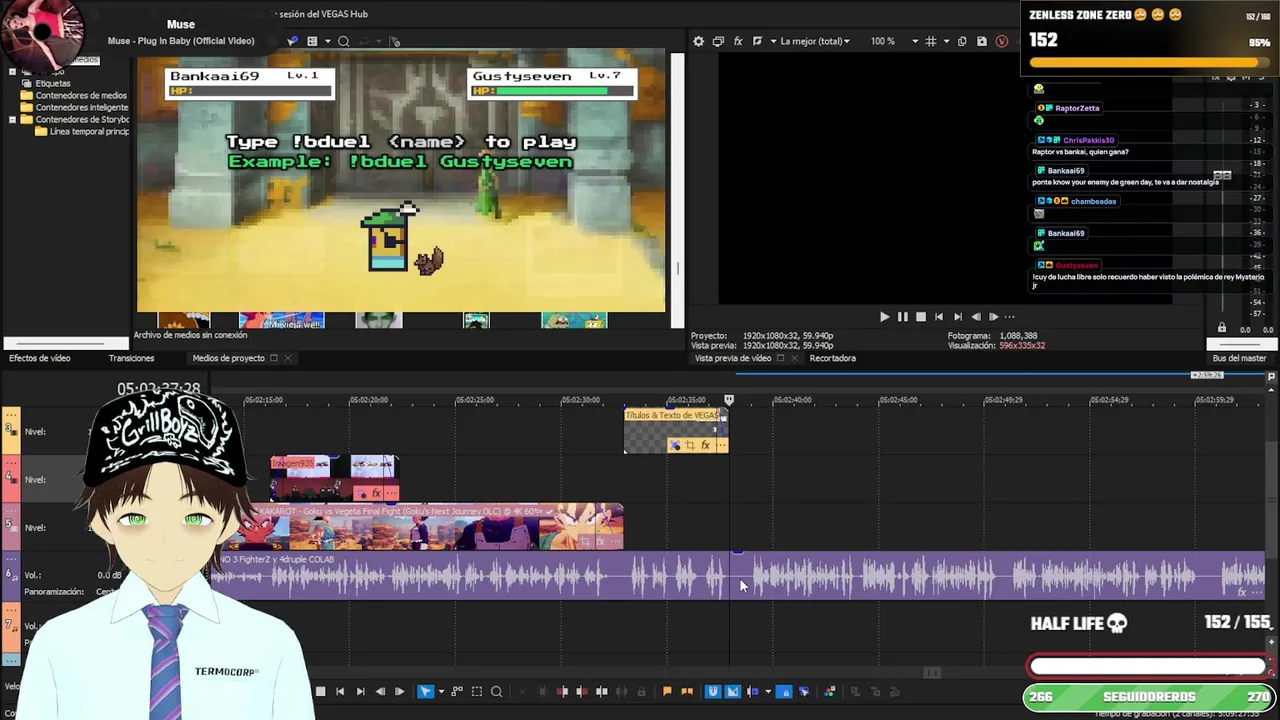Switch to Transiciones tab

pos(131,358)
